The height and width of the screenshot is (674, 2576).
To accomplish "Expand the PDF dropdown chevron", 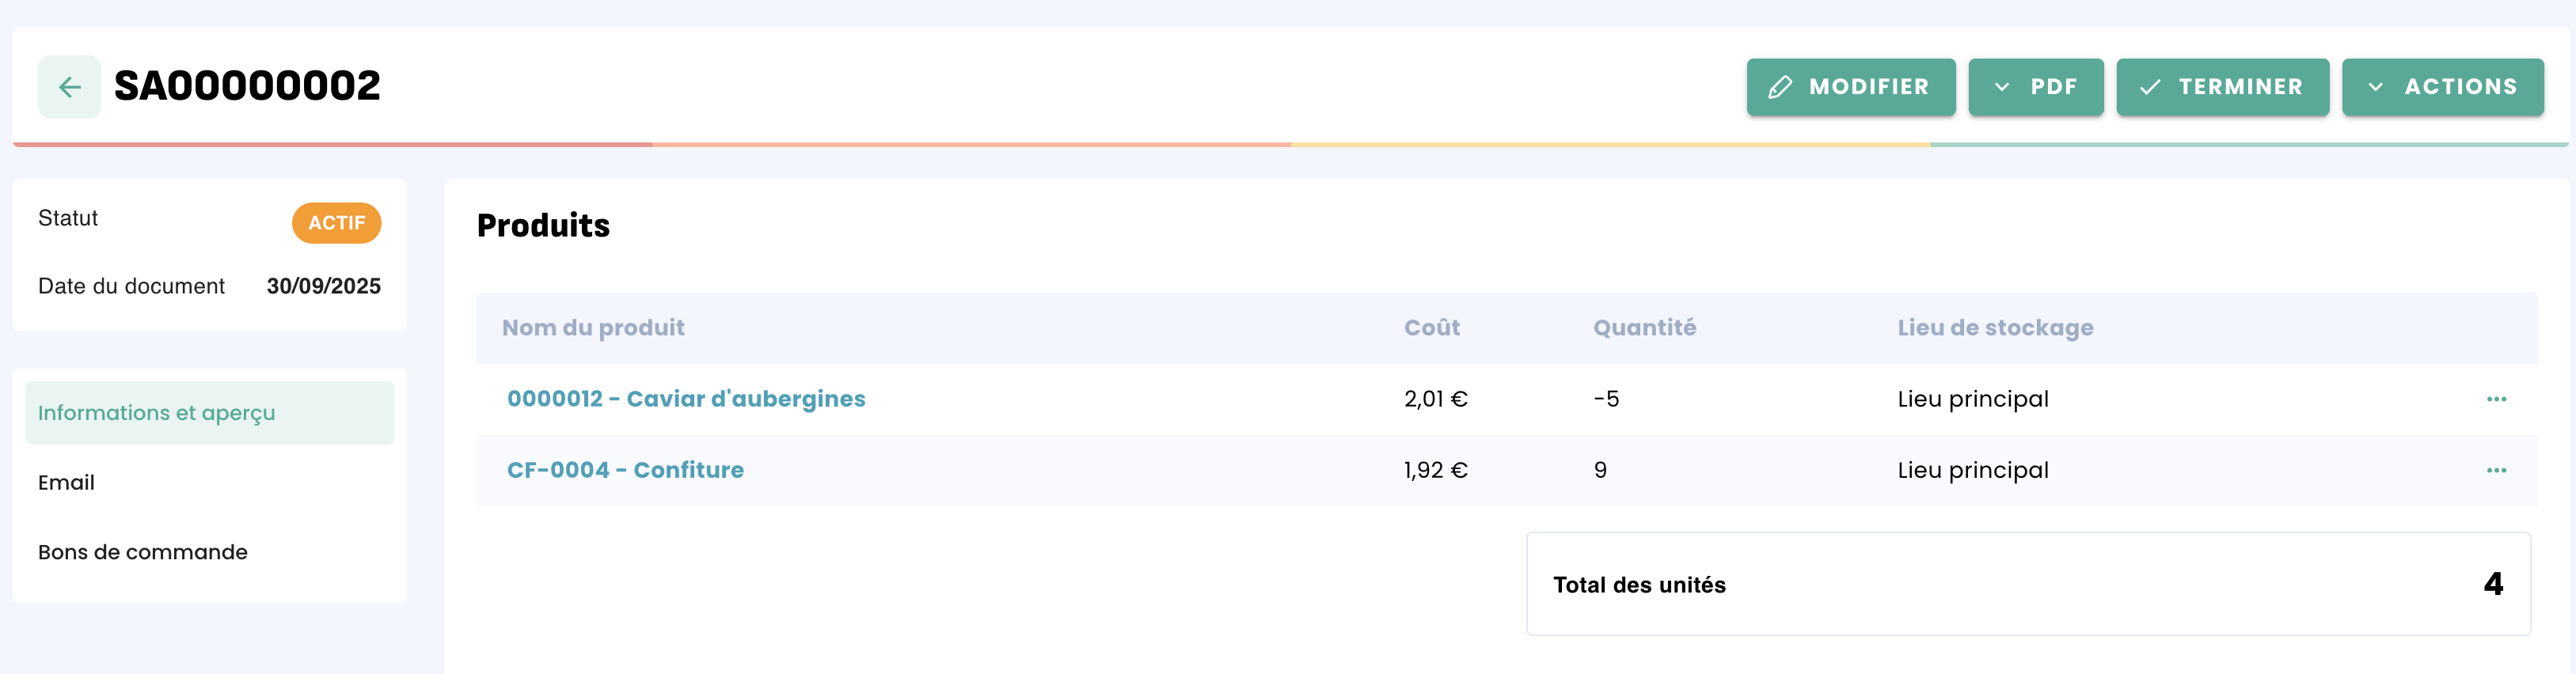I will pyautogui.click(x=2002, y=87).
